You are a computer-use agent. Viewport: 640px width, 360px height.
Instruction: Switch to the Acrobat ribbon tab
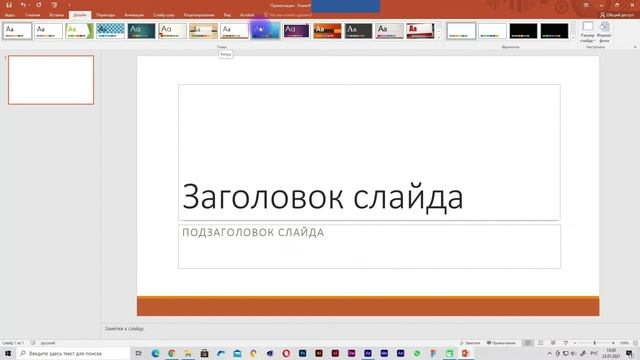click(x=247, y=15)
